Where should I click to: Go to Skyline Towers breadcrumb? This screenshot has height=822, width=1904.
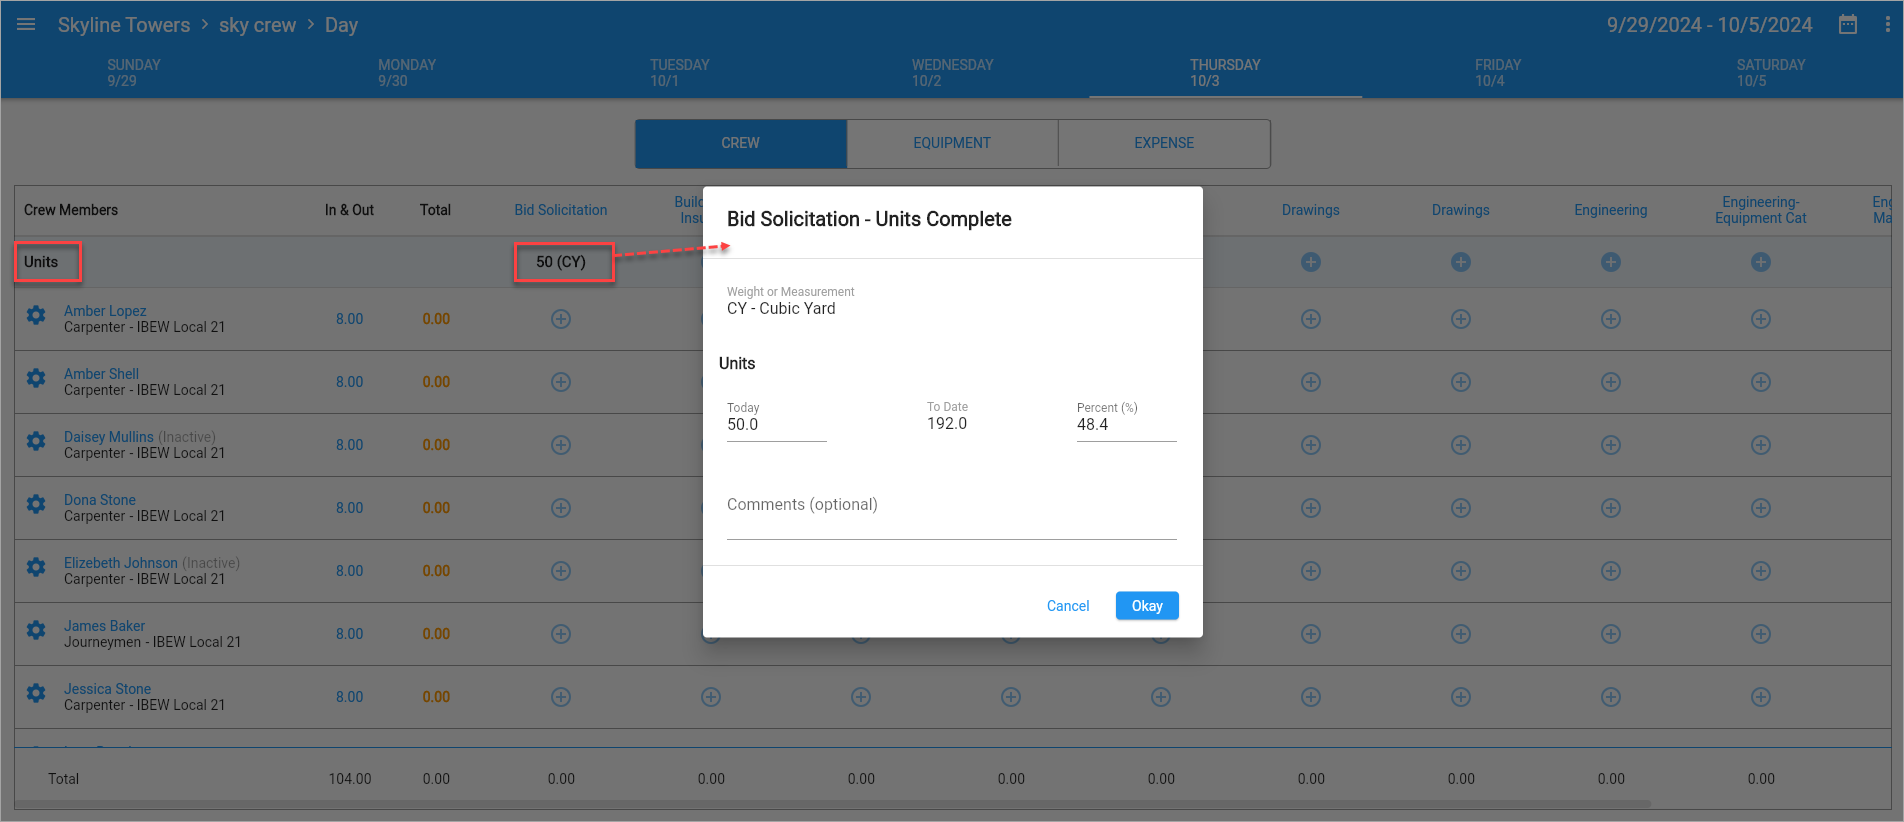pos(124,25)
